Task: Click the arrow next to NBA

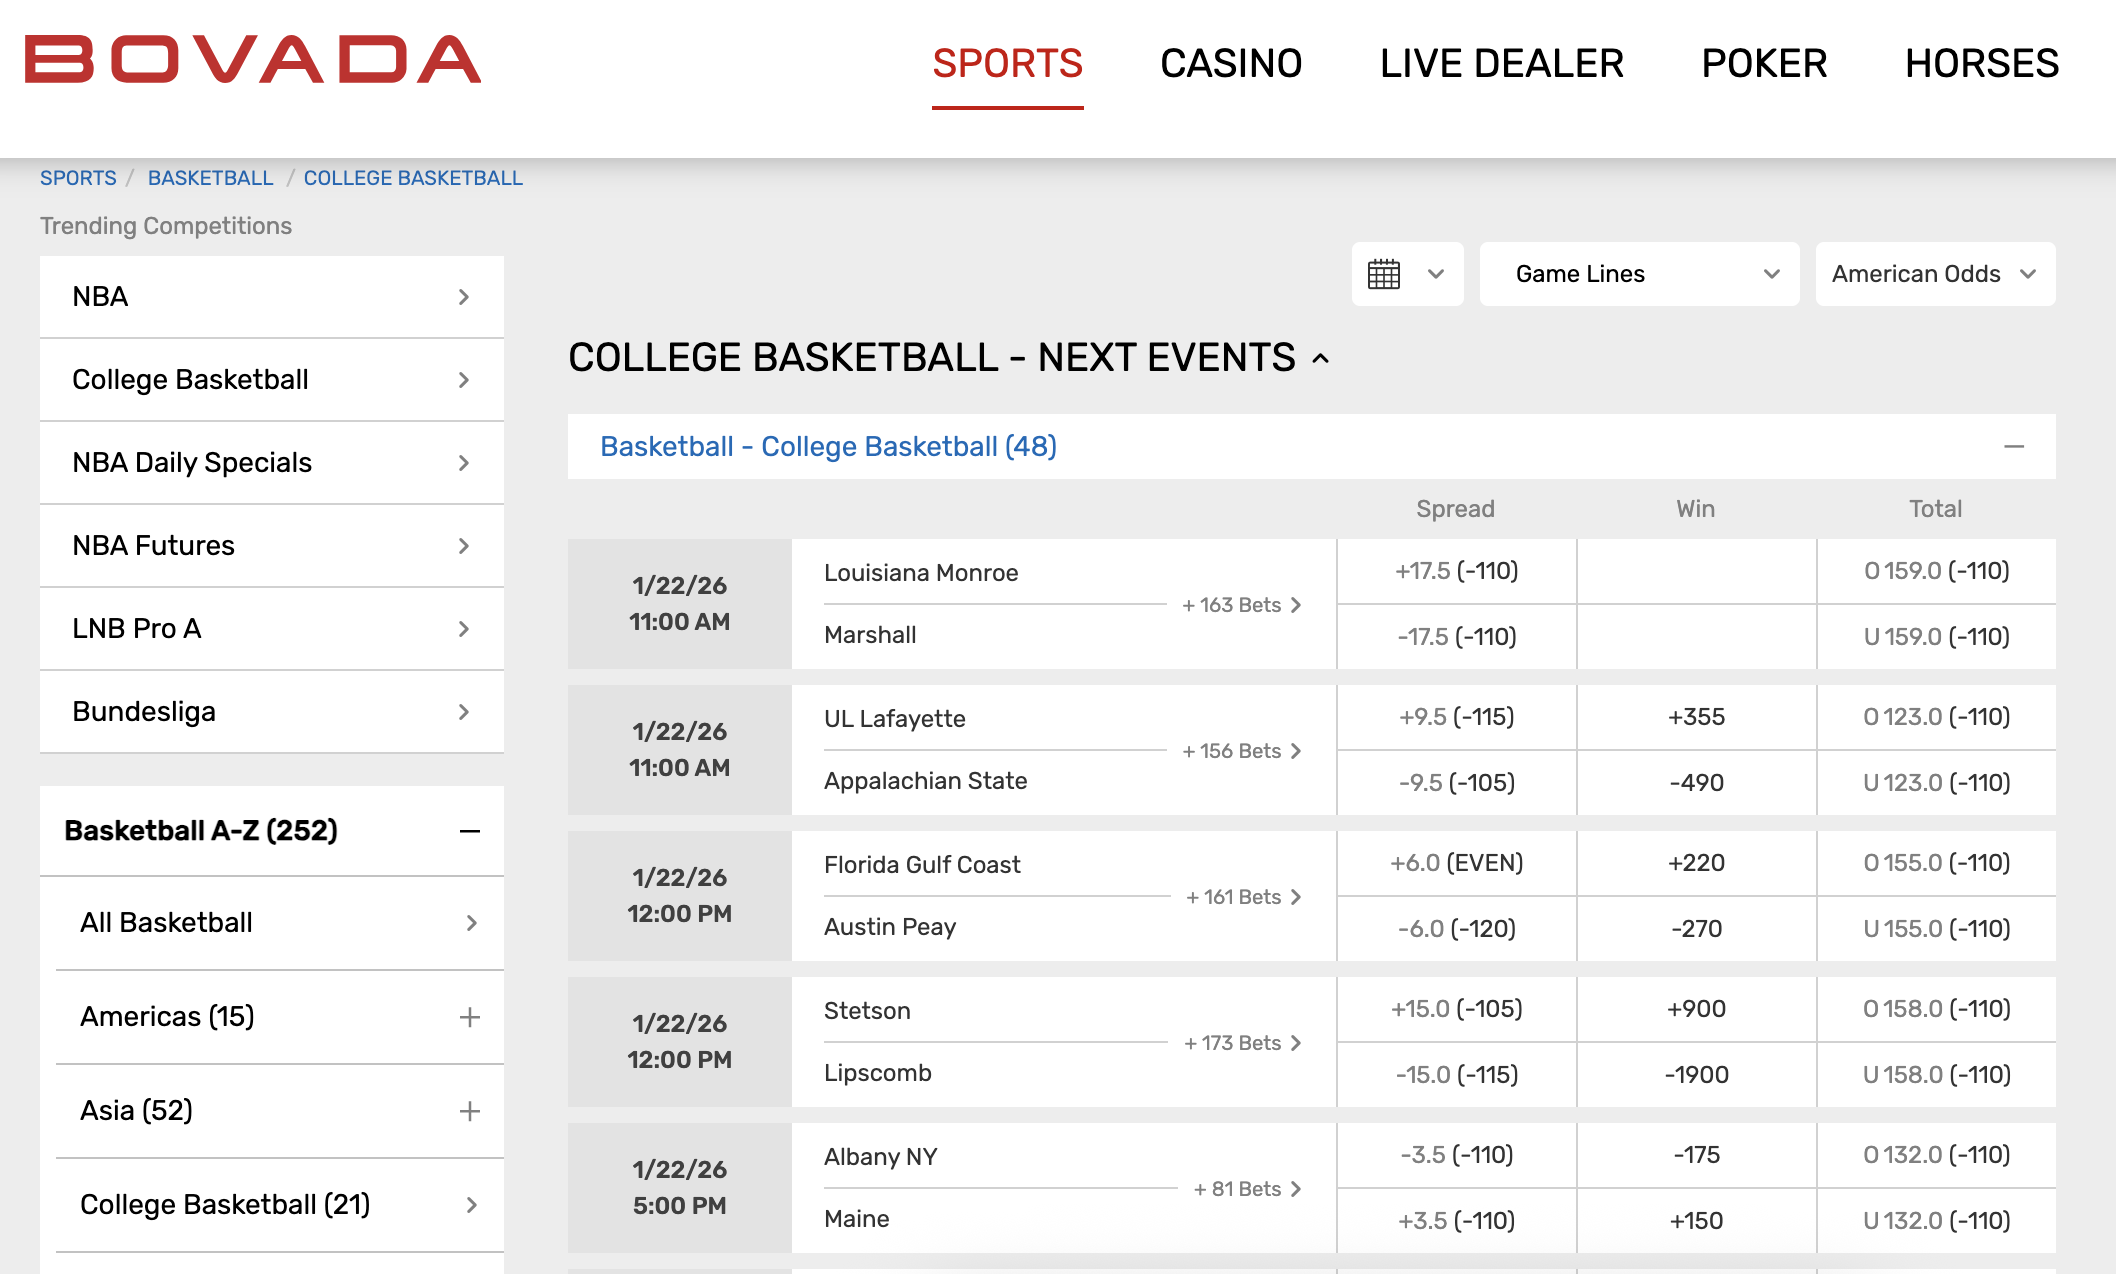Action: [464, 297]
